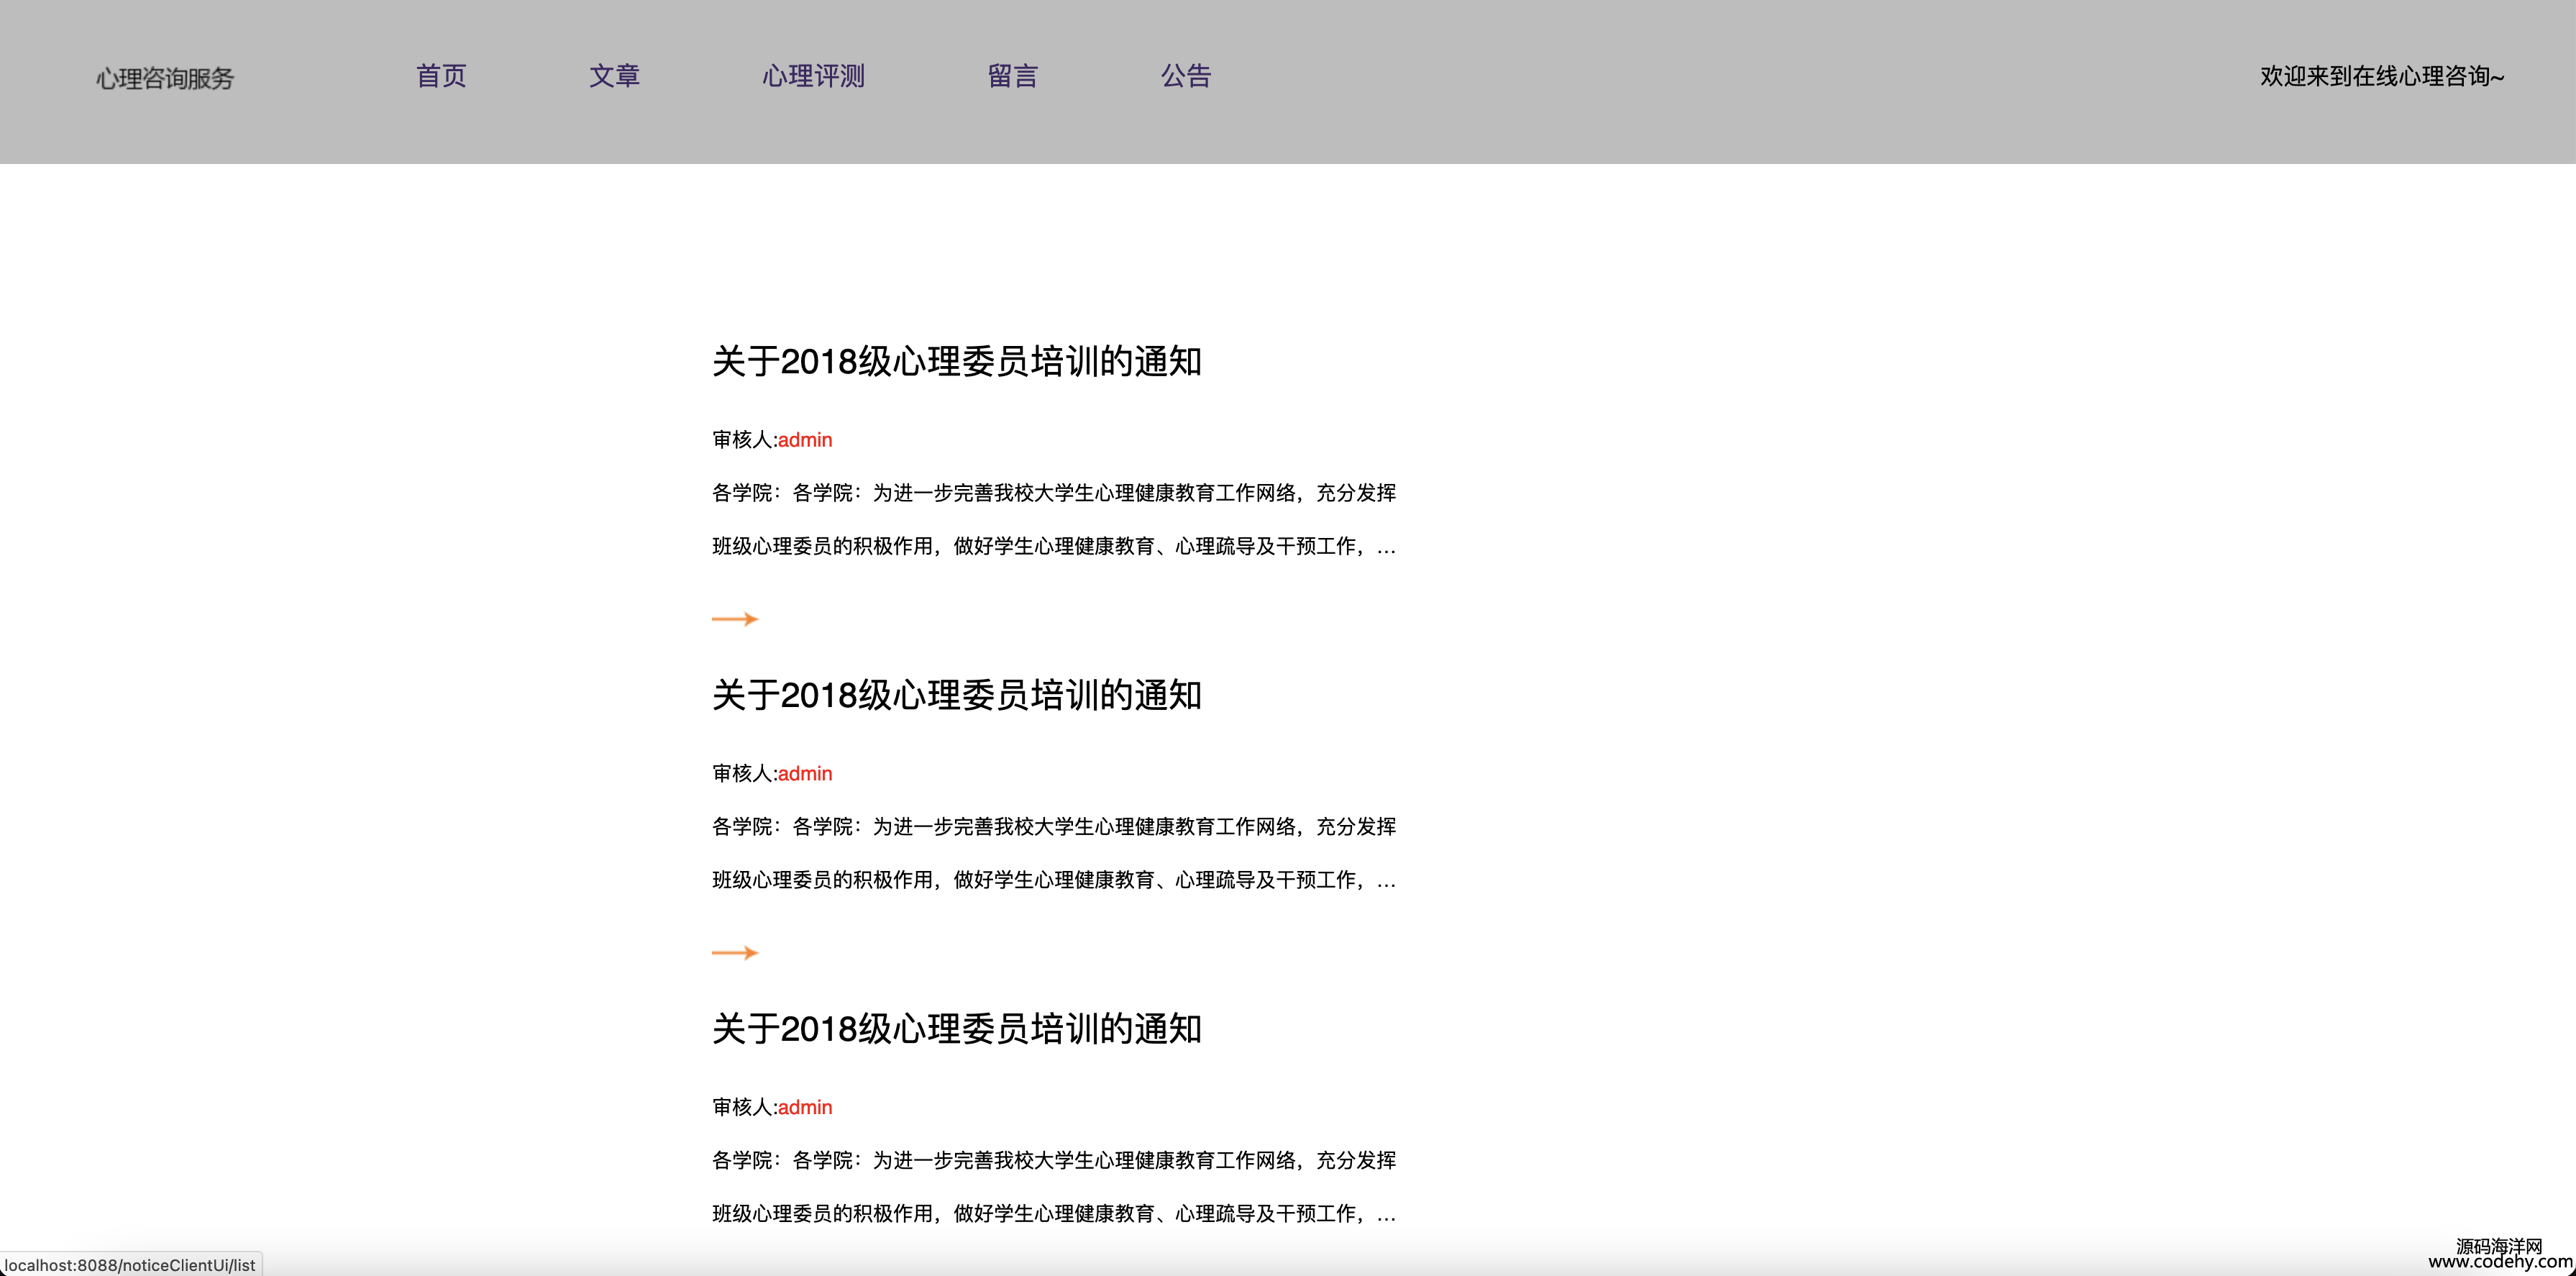
Task: Go to the 文章 page
Action: coord(614,76)
